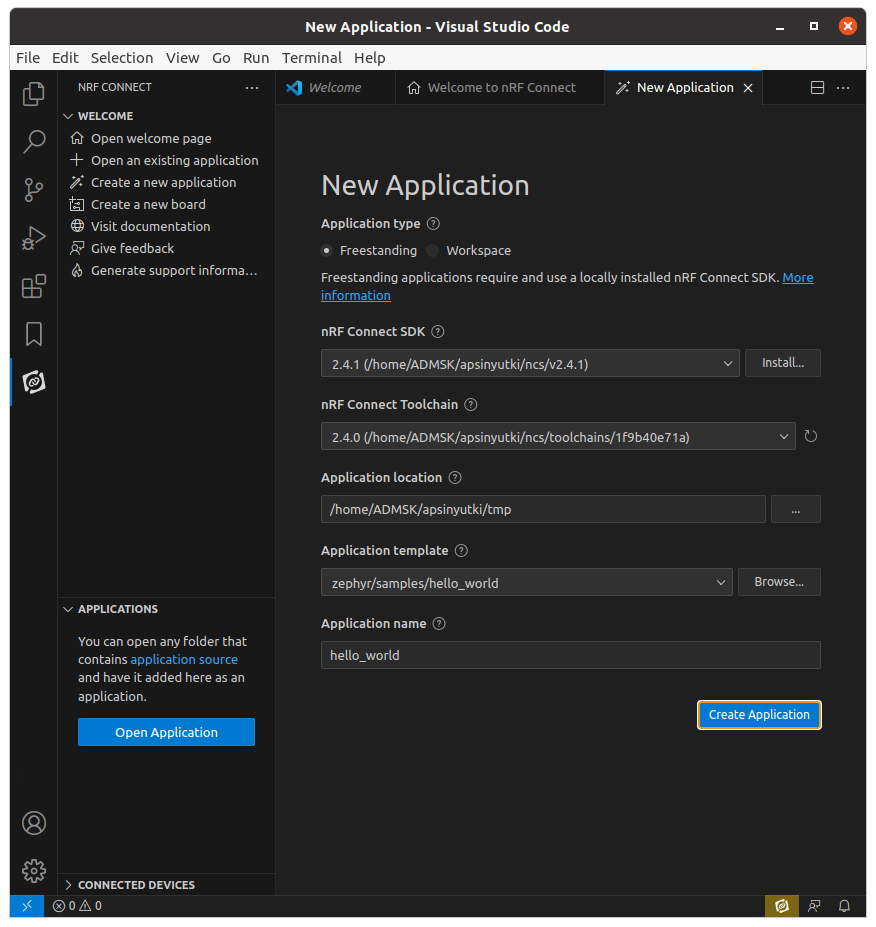Screen dimensions: 876x927
Task: Follow the application source link
Action: click(184, 659)
